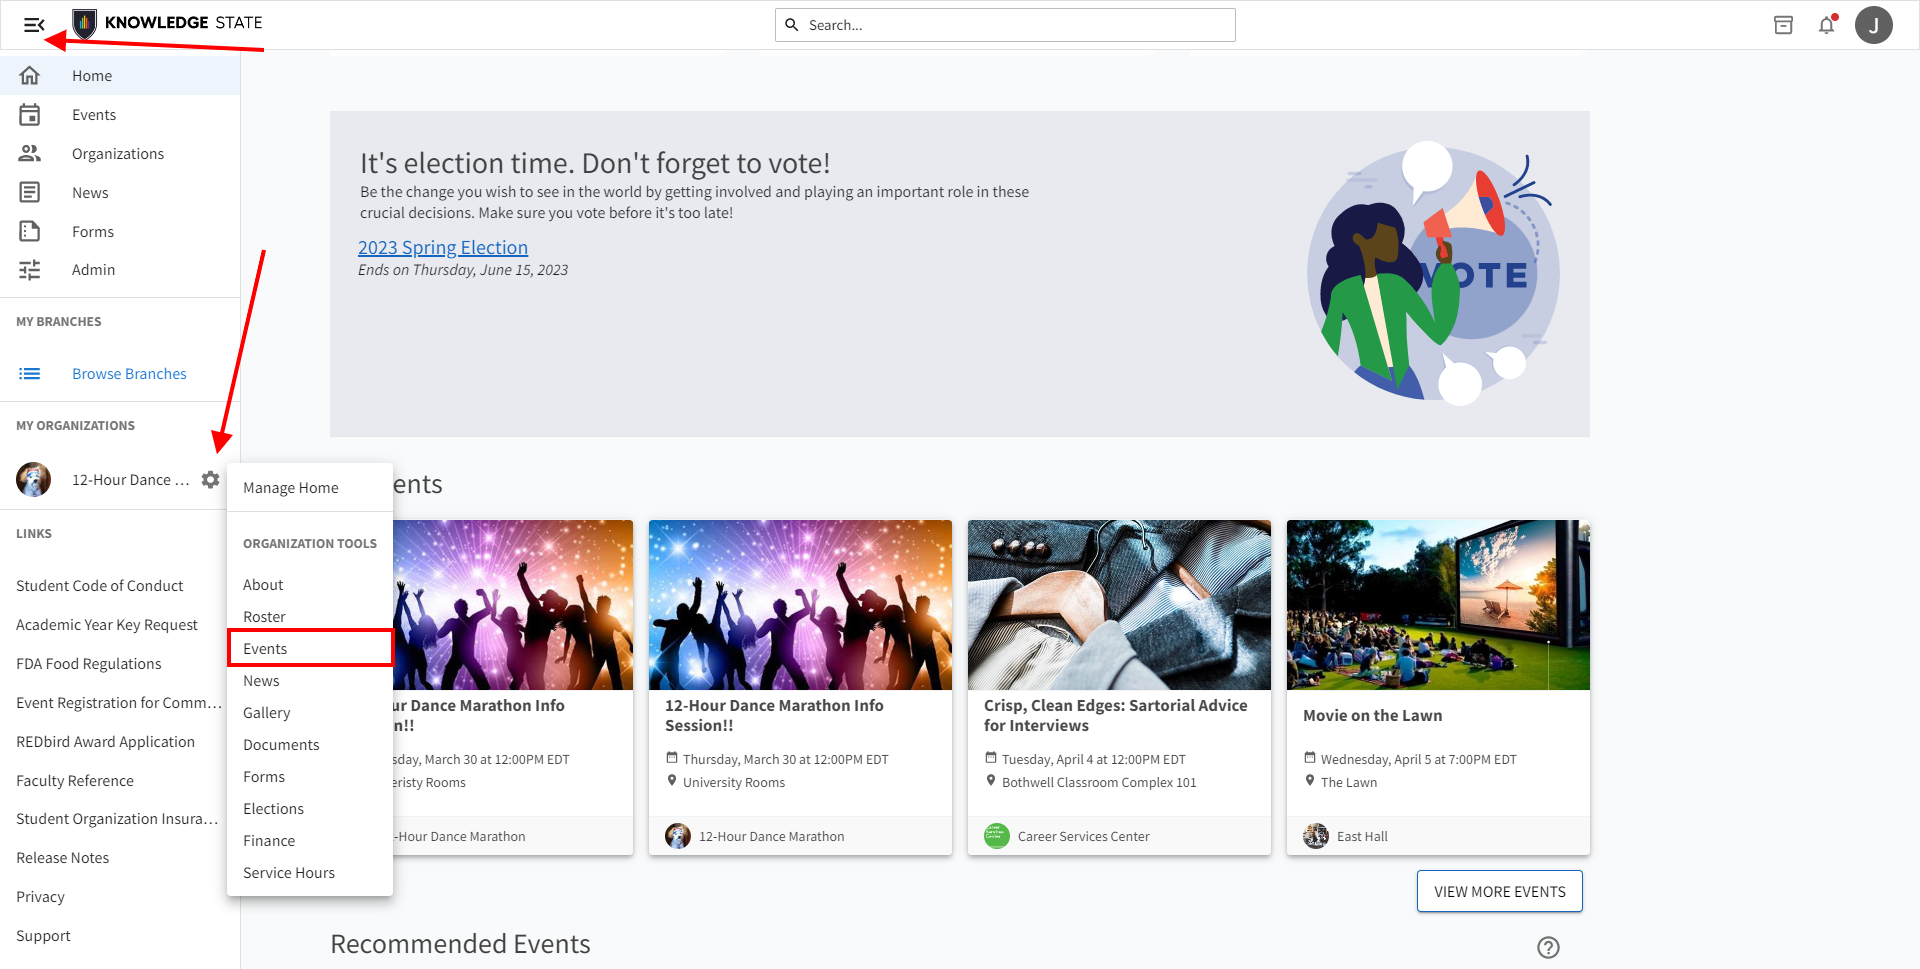Click the News article icon in sidebar

(30, 192)
